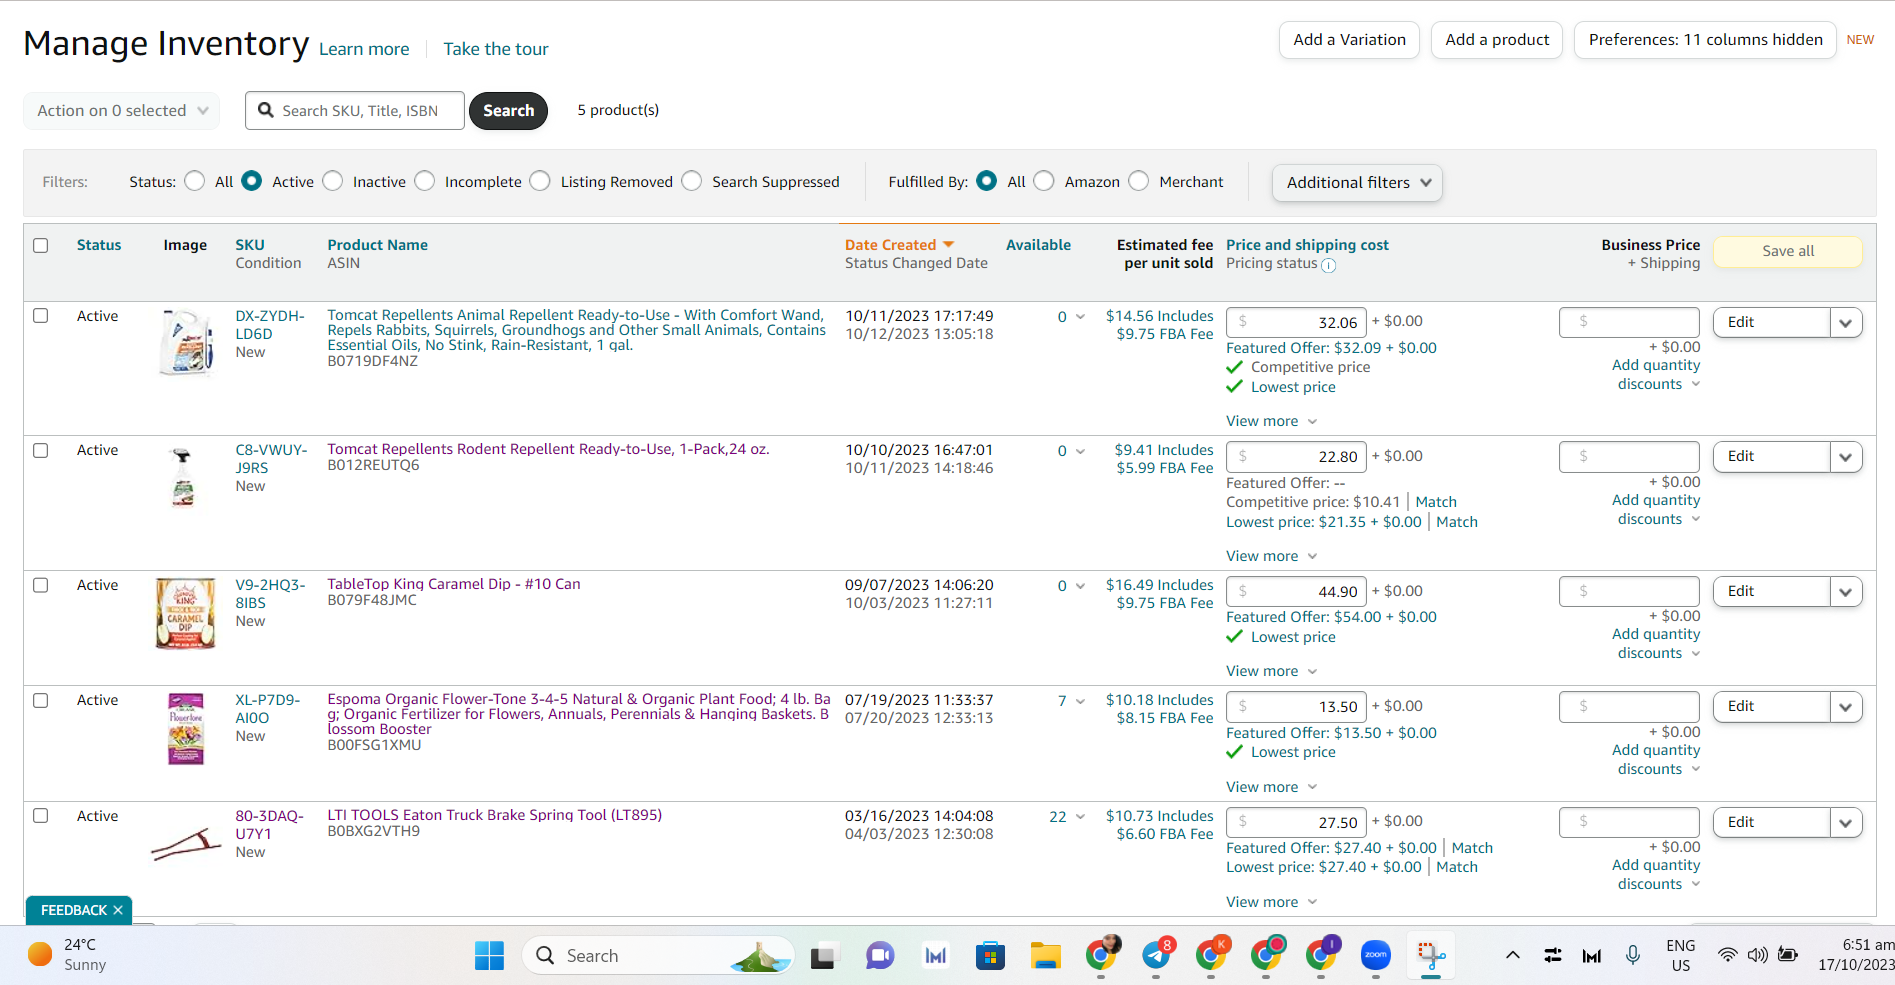The height and width of the screenshot is (985, 1895).
Task: Close the FEEDBACK tab with the X
Action: coord(118,910)
